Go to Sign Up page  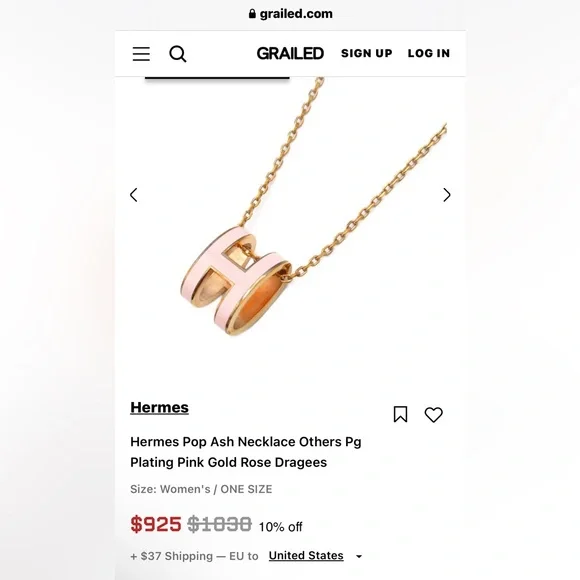pos(367,53)
